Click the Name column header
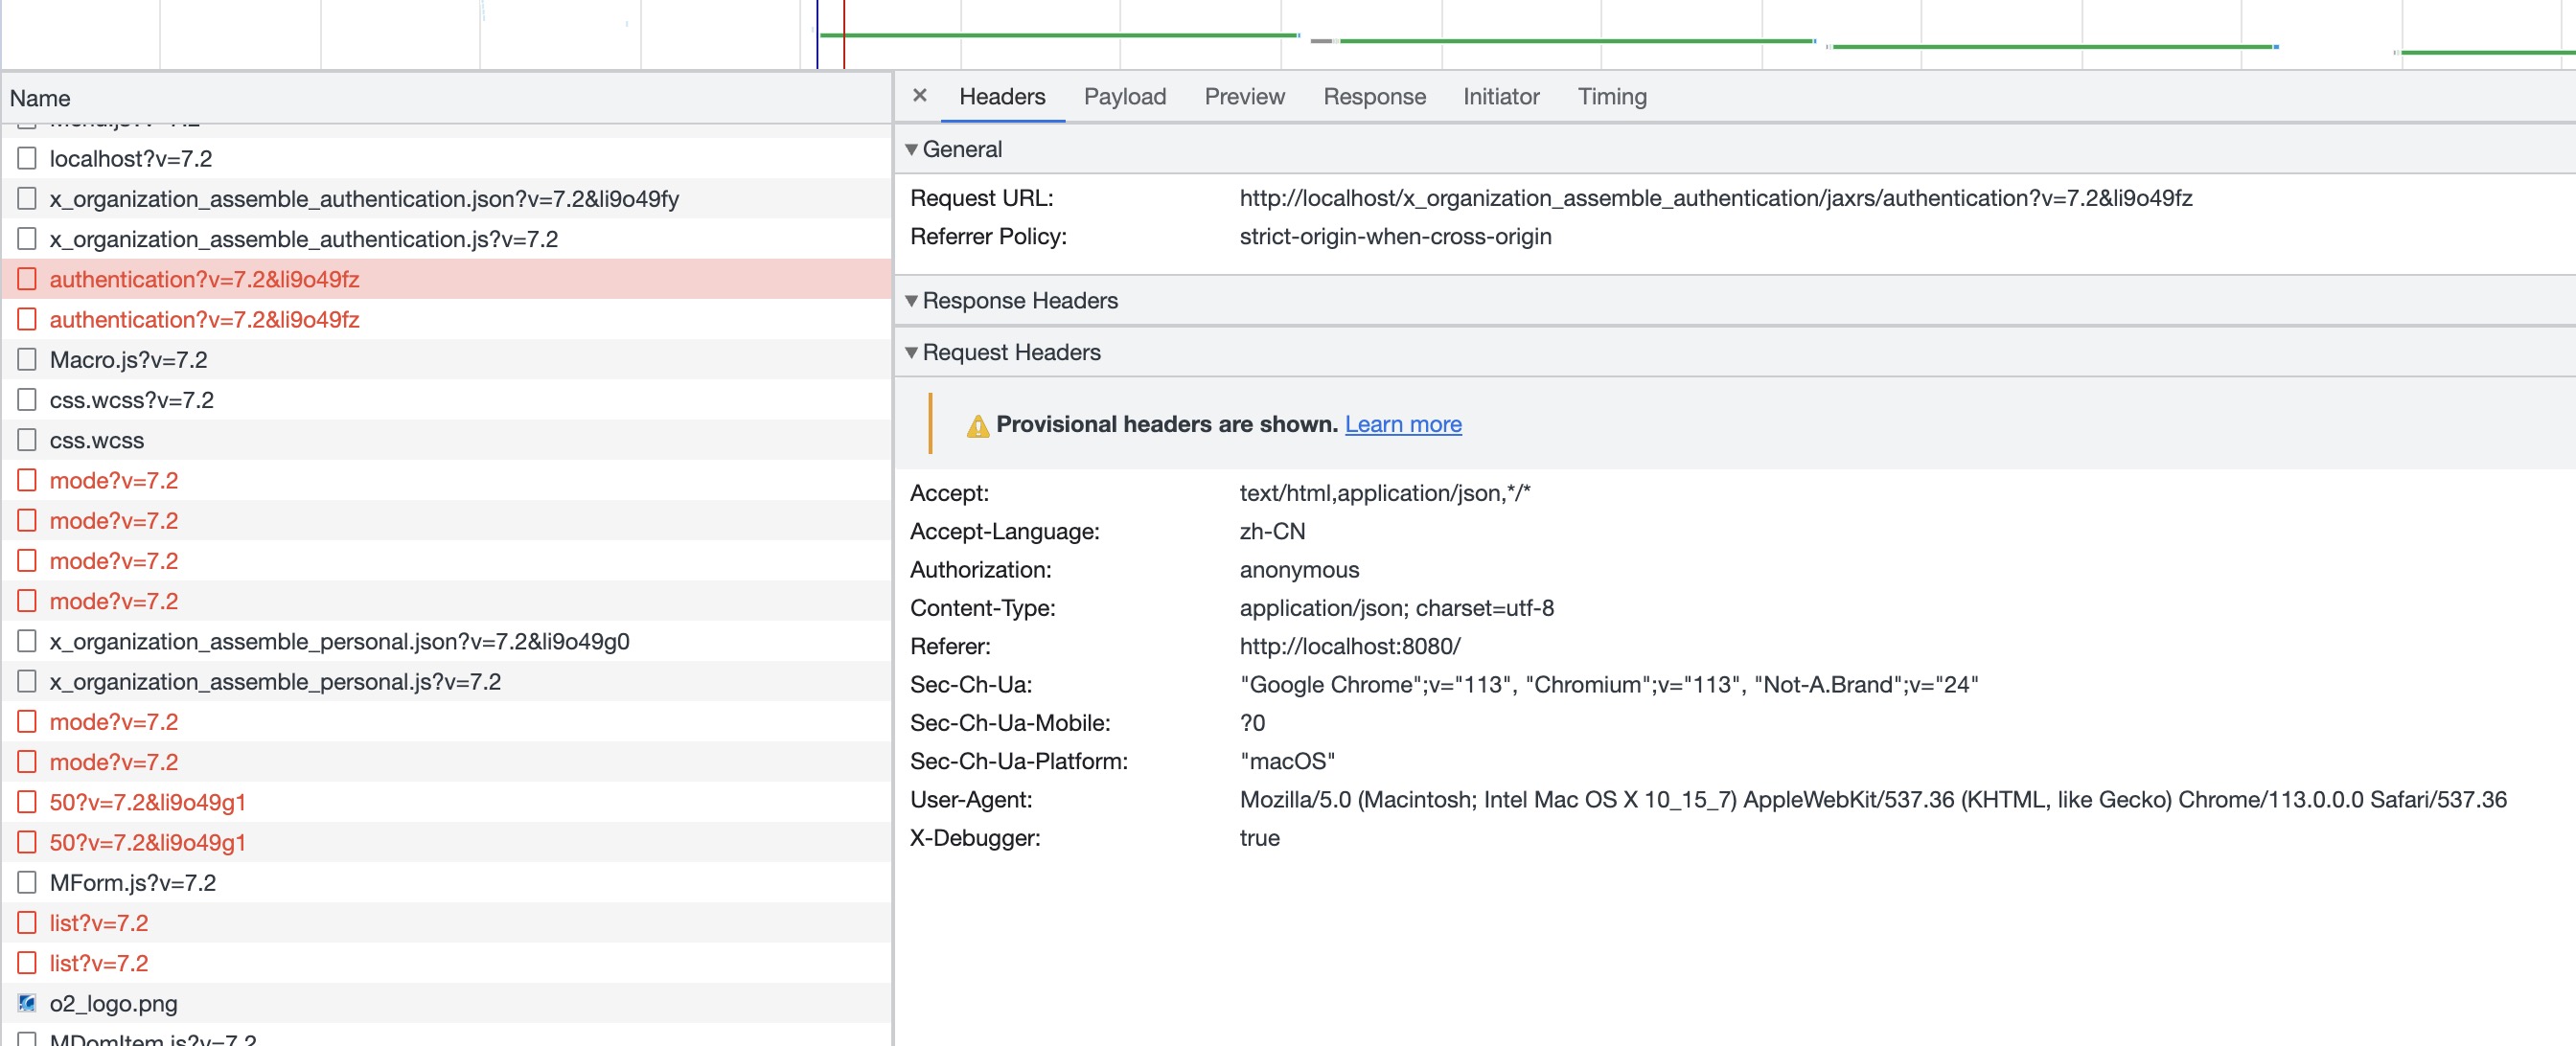Image resolution: width=2576 pixels, height=1046 pixels. pos(40,98)
